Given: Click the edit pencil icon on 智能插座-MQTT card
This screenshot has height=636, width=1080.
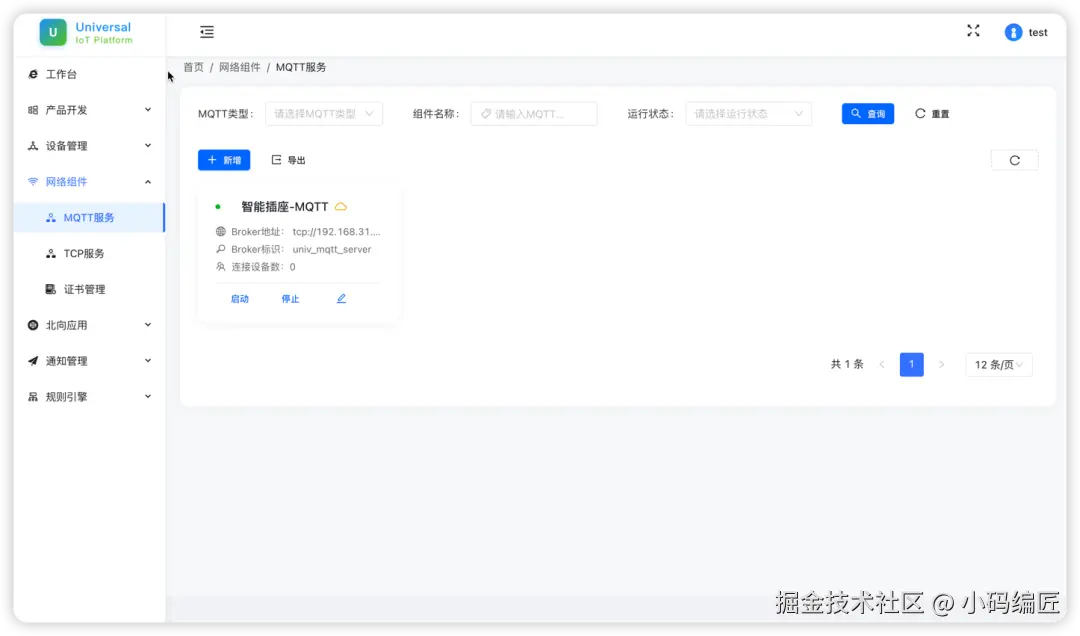Looking at the screenshot, I should tap(341, 298).
